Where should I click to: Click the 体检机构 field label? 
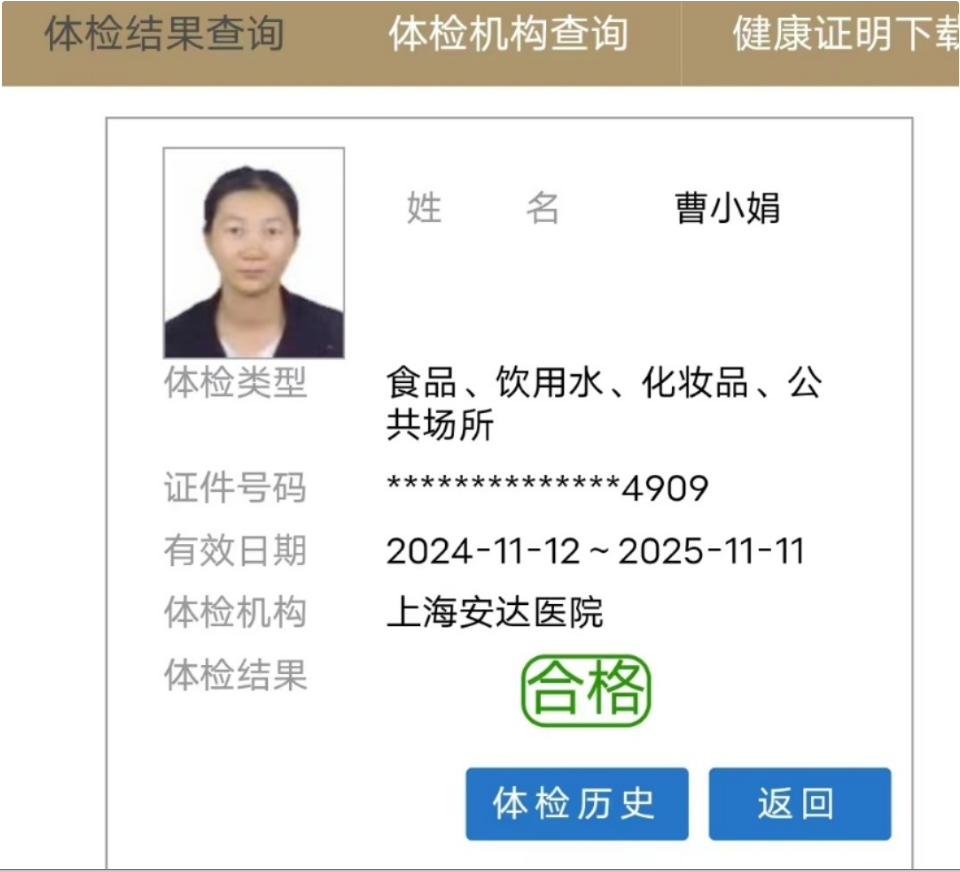click(235, 612)
